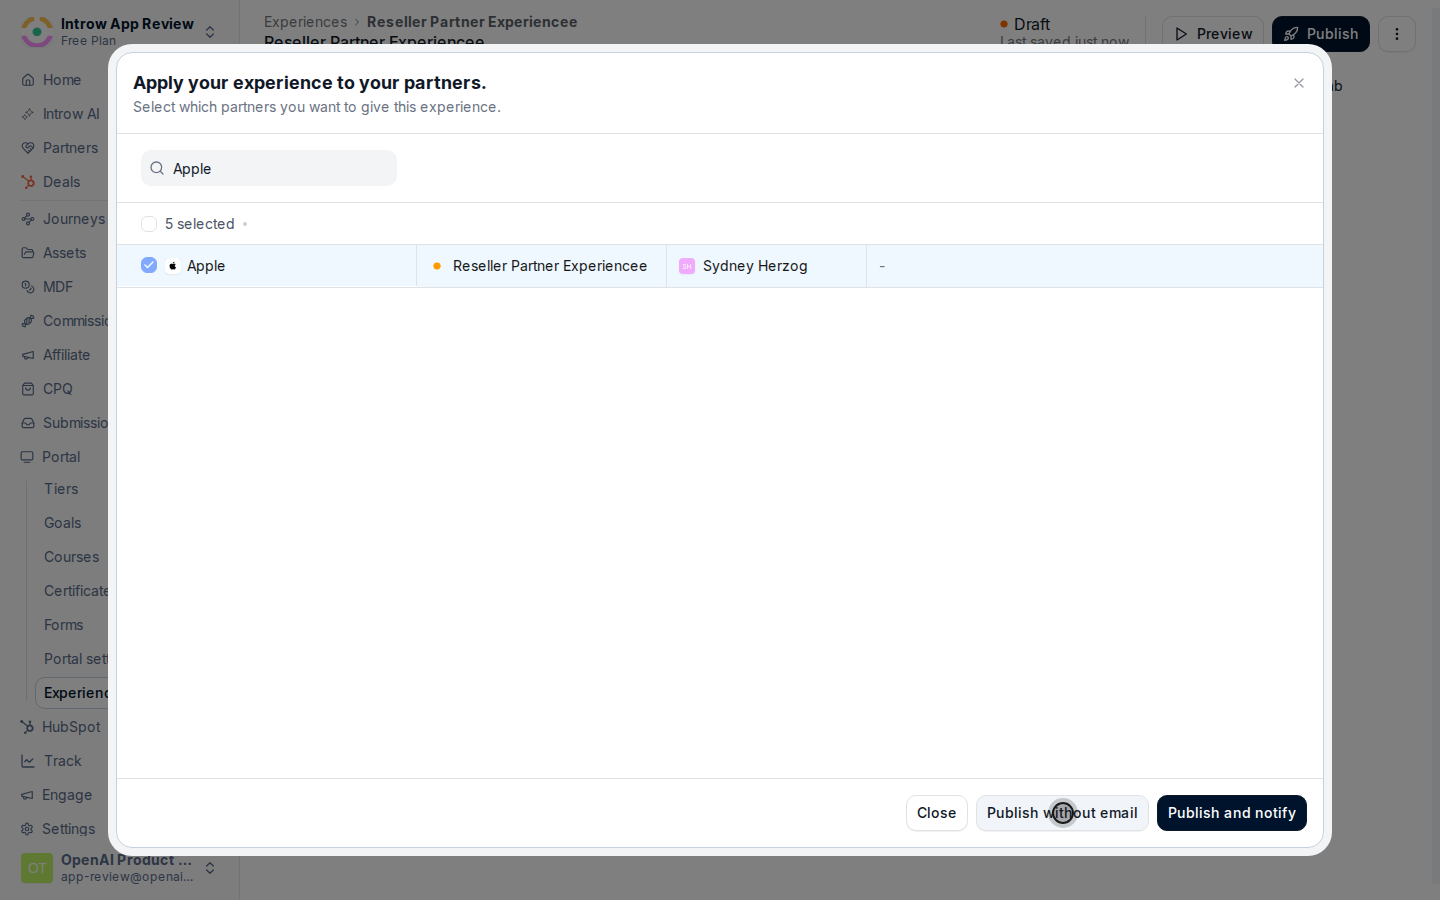Click the Experiences breadcrumb link

pos(305,22)
